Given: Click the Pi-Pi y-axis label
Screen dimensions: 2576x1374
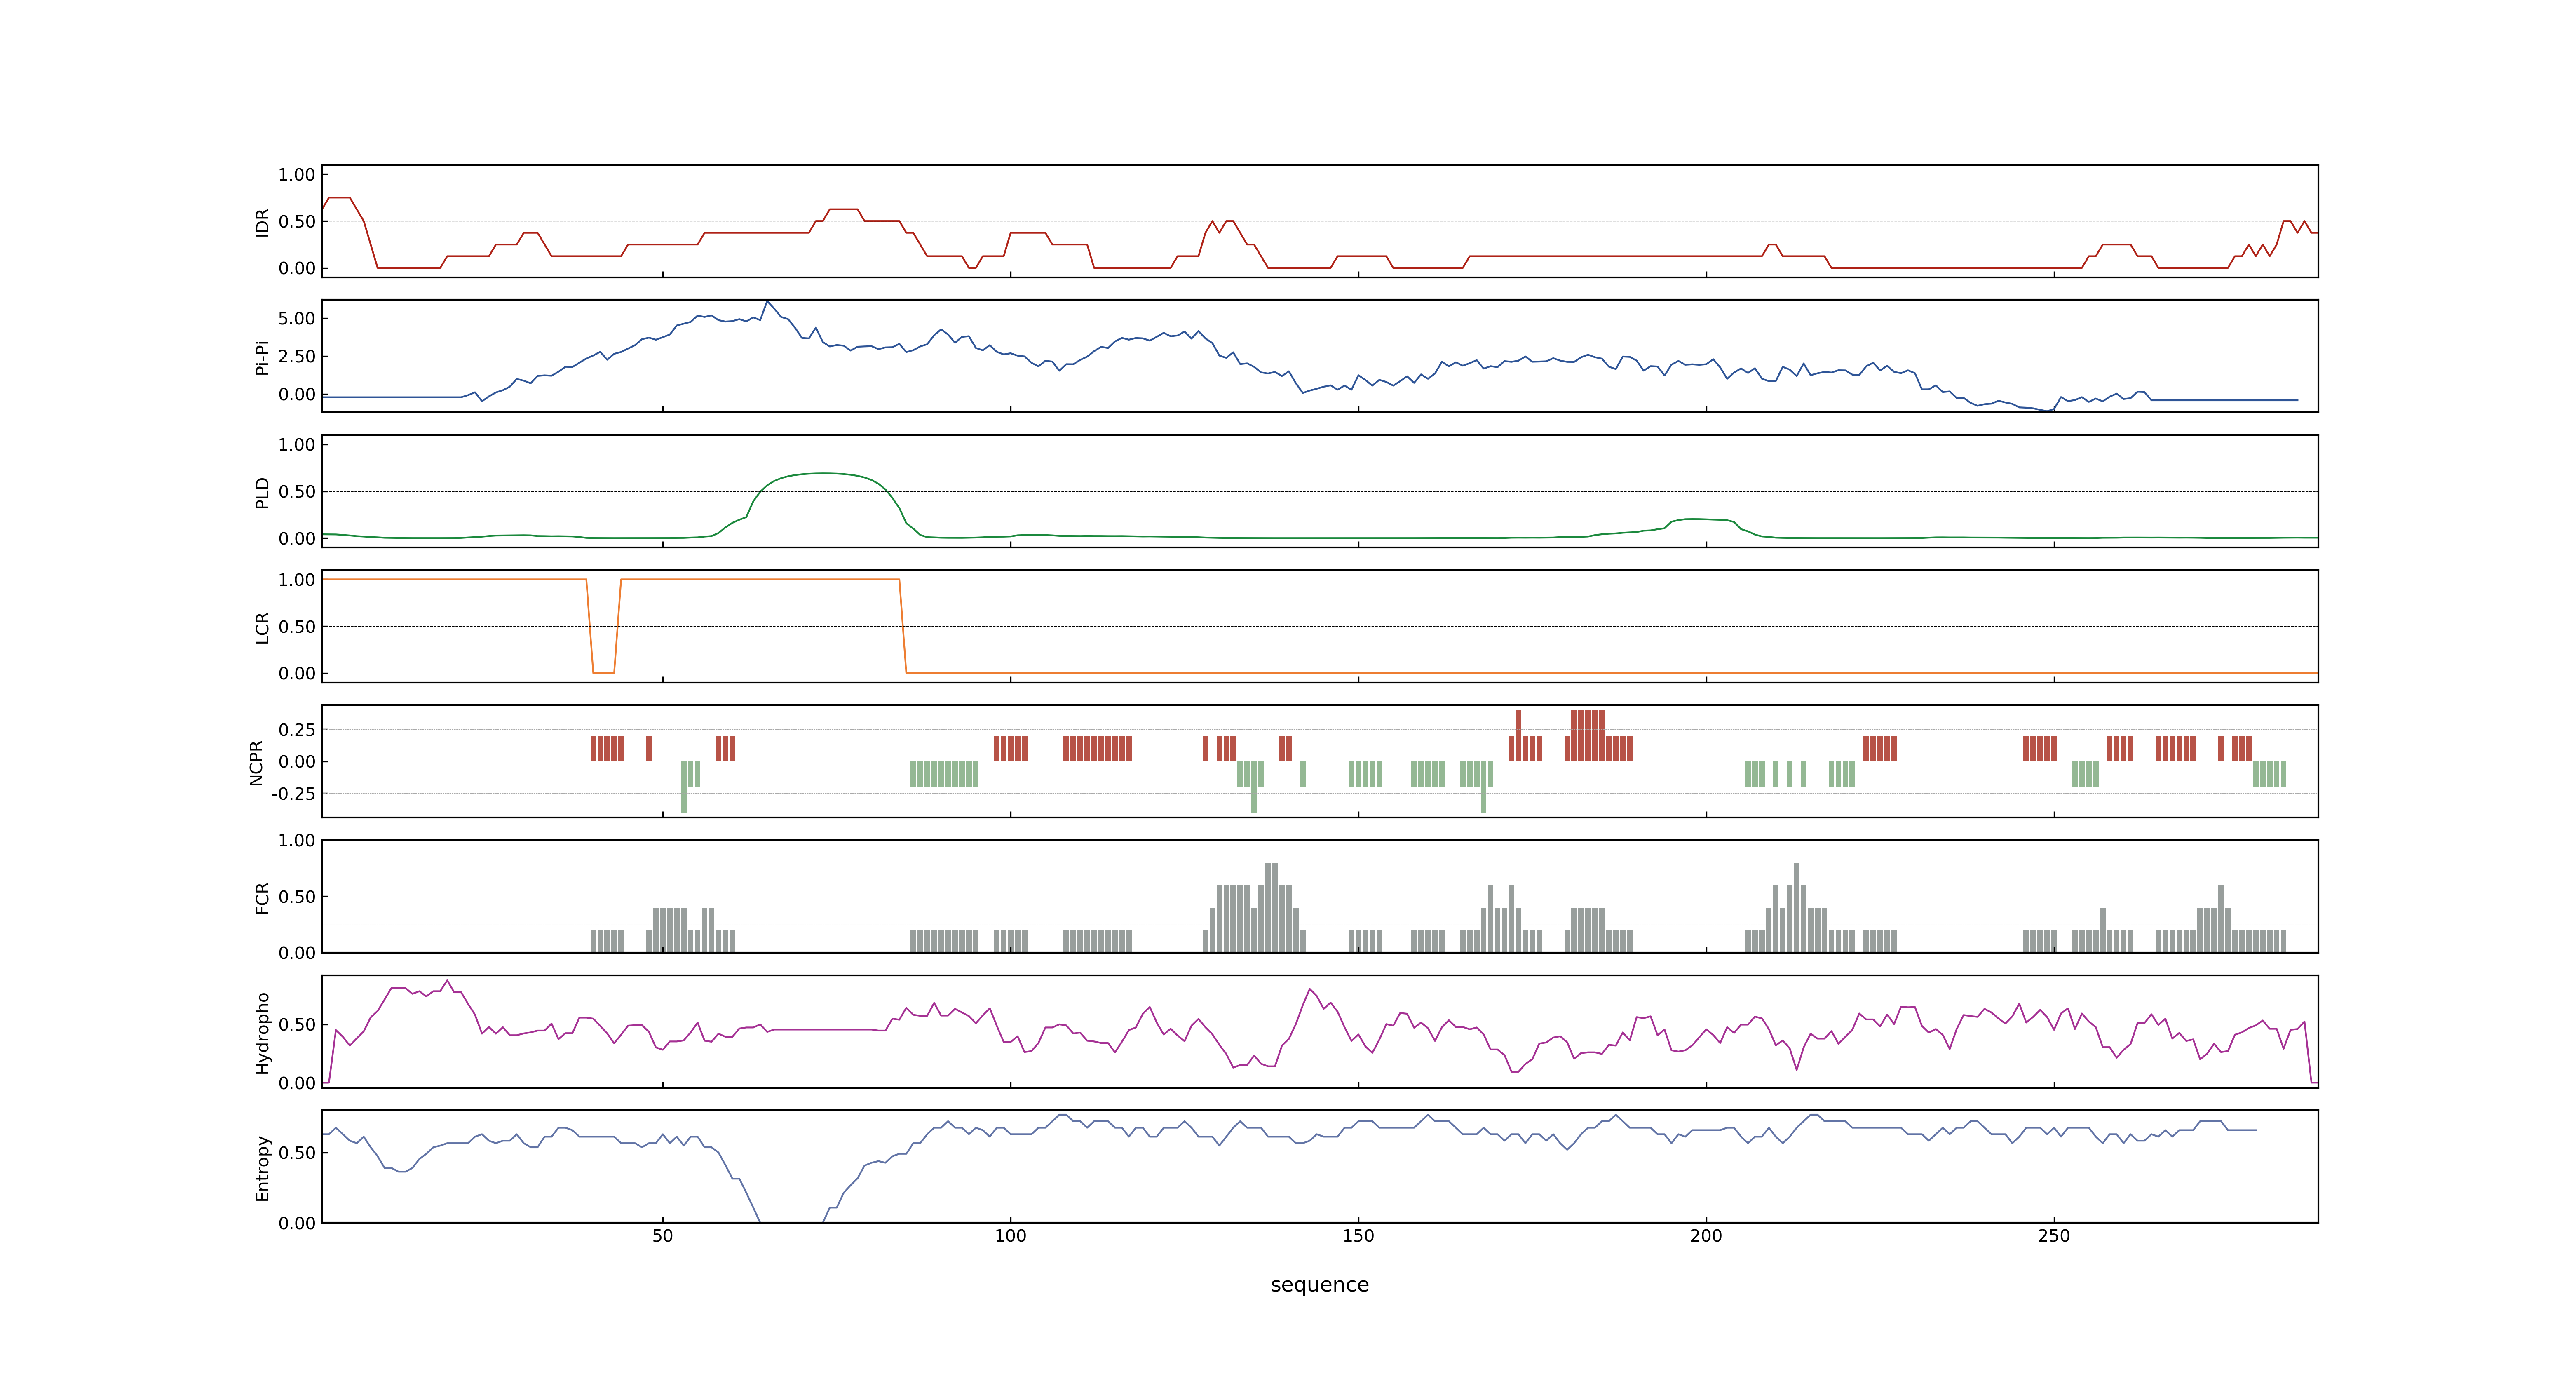Looking at the screenshot, I should (x=262, y=357).
